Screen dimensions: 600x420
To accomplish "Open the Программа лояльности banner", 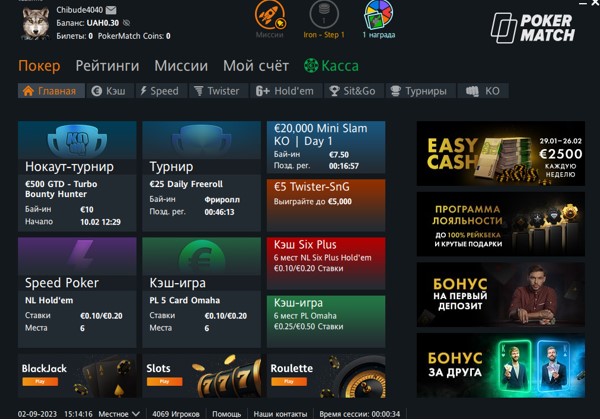I will [501, 224].
